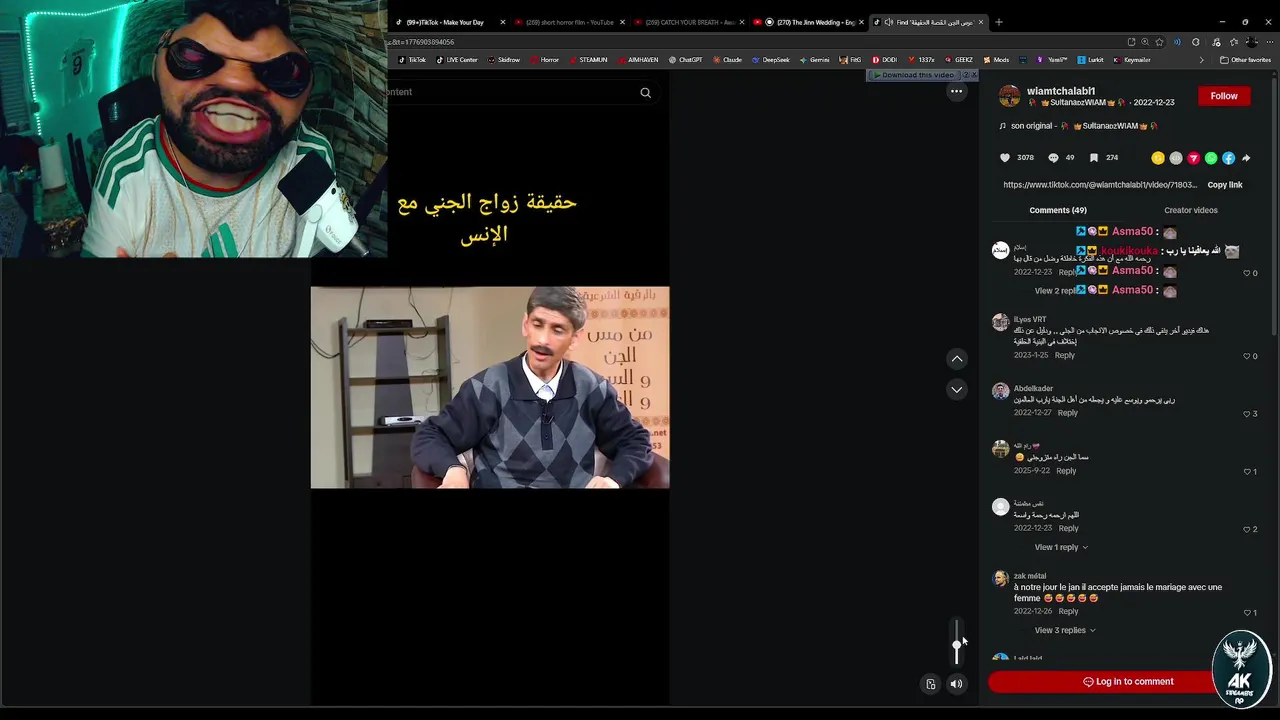Click Copy link
The width and height of the screenshot is (1280, 720).
tap(1224, 185)
